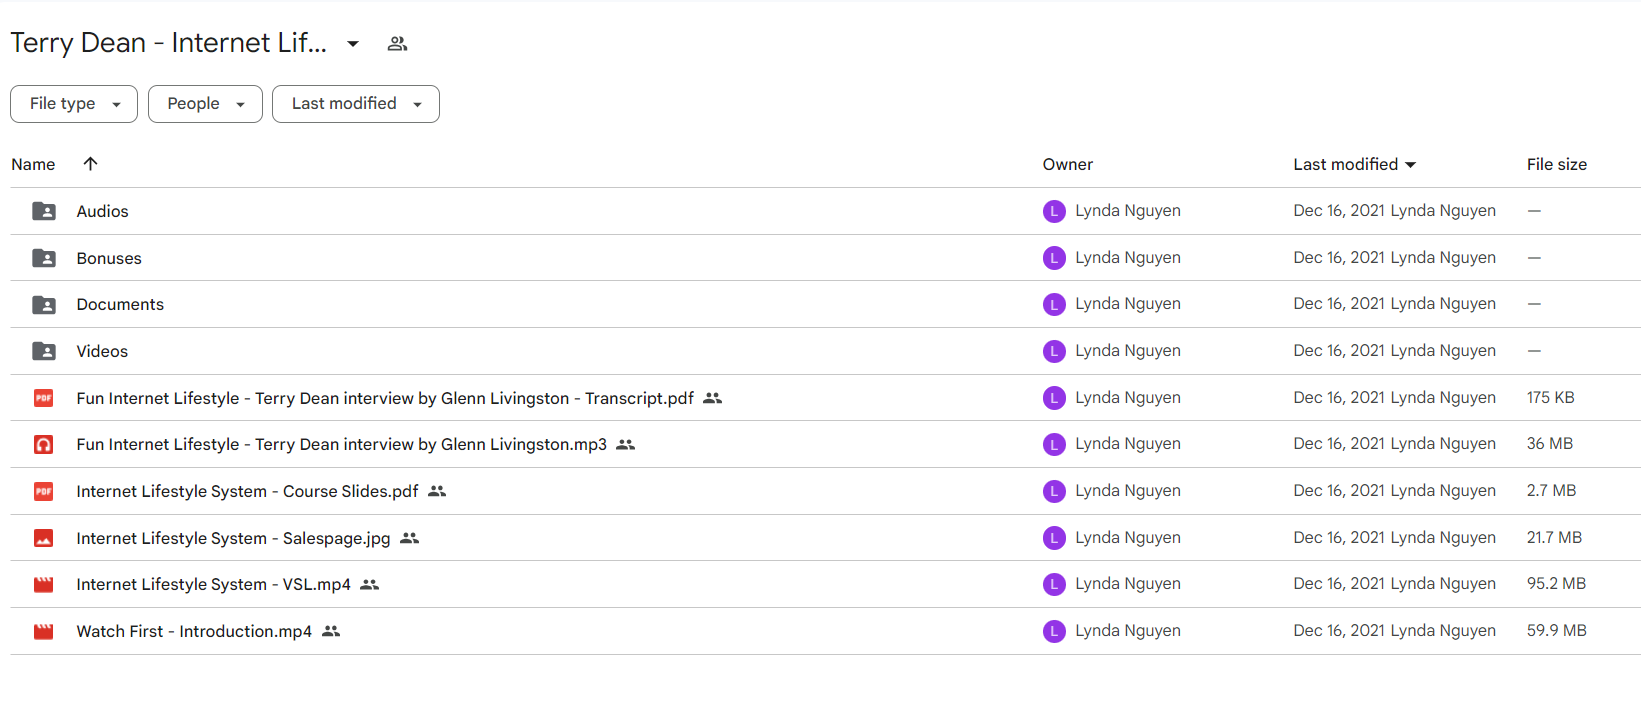This screenshot has height=727, width=1641.
Task: Open the People filter dropdown
Action: pos(205,104)
